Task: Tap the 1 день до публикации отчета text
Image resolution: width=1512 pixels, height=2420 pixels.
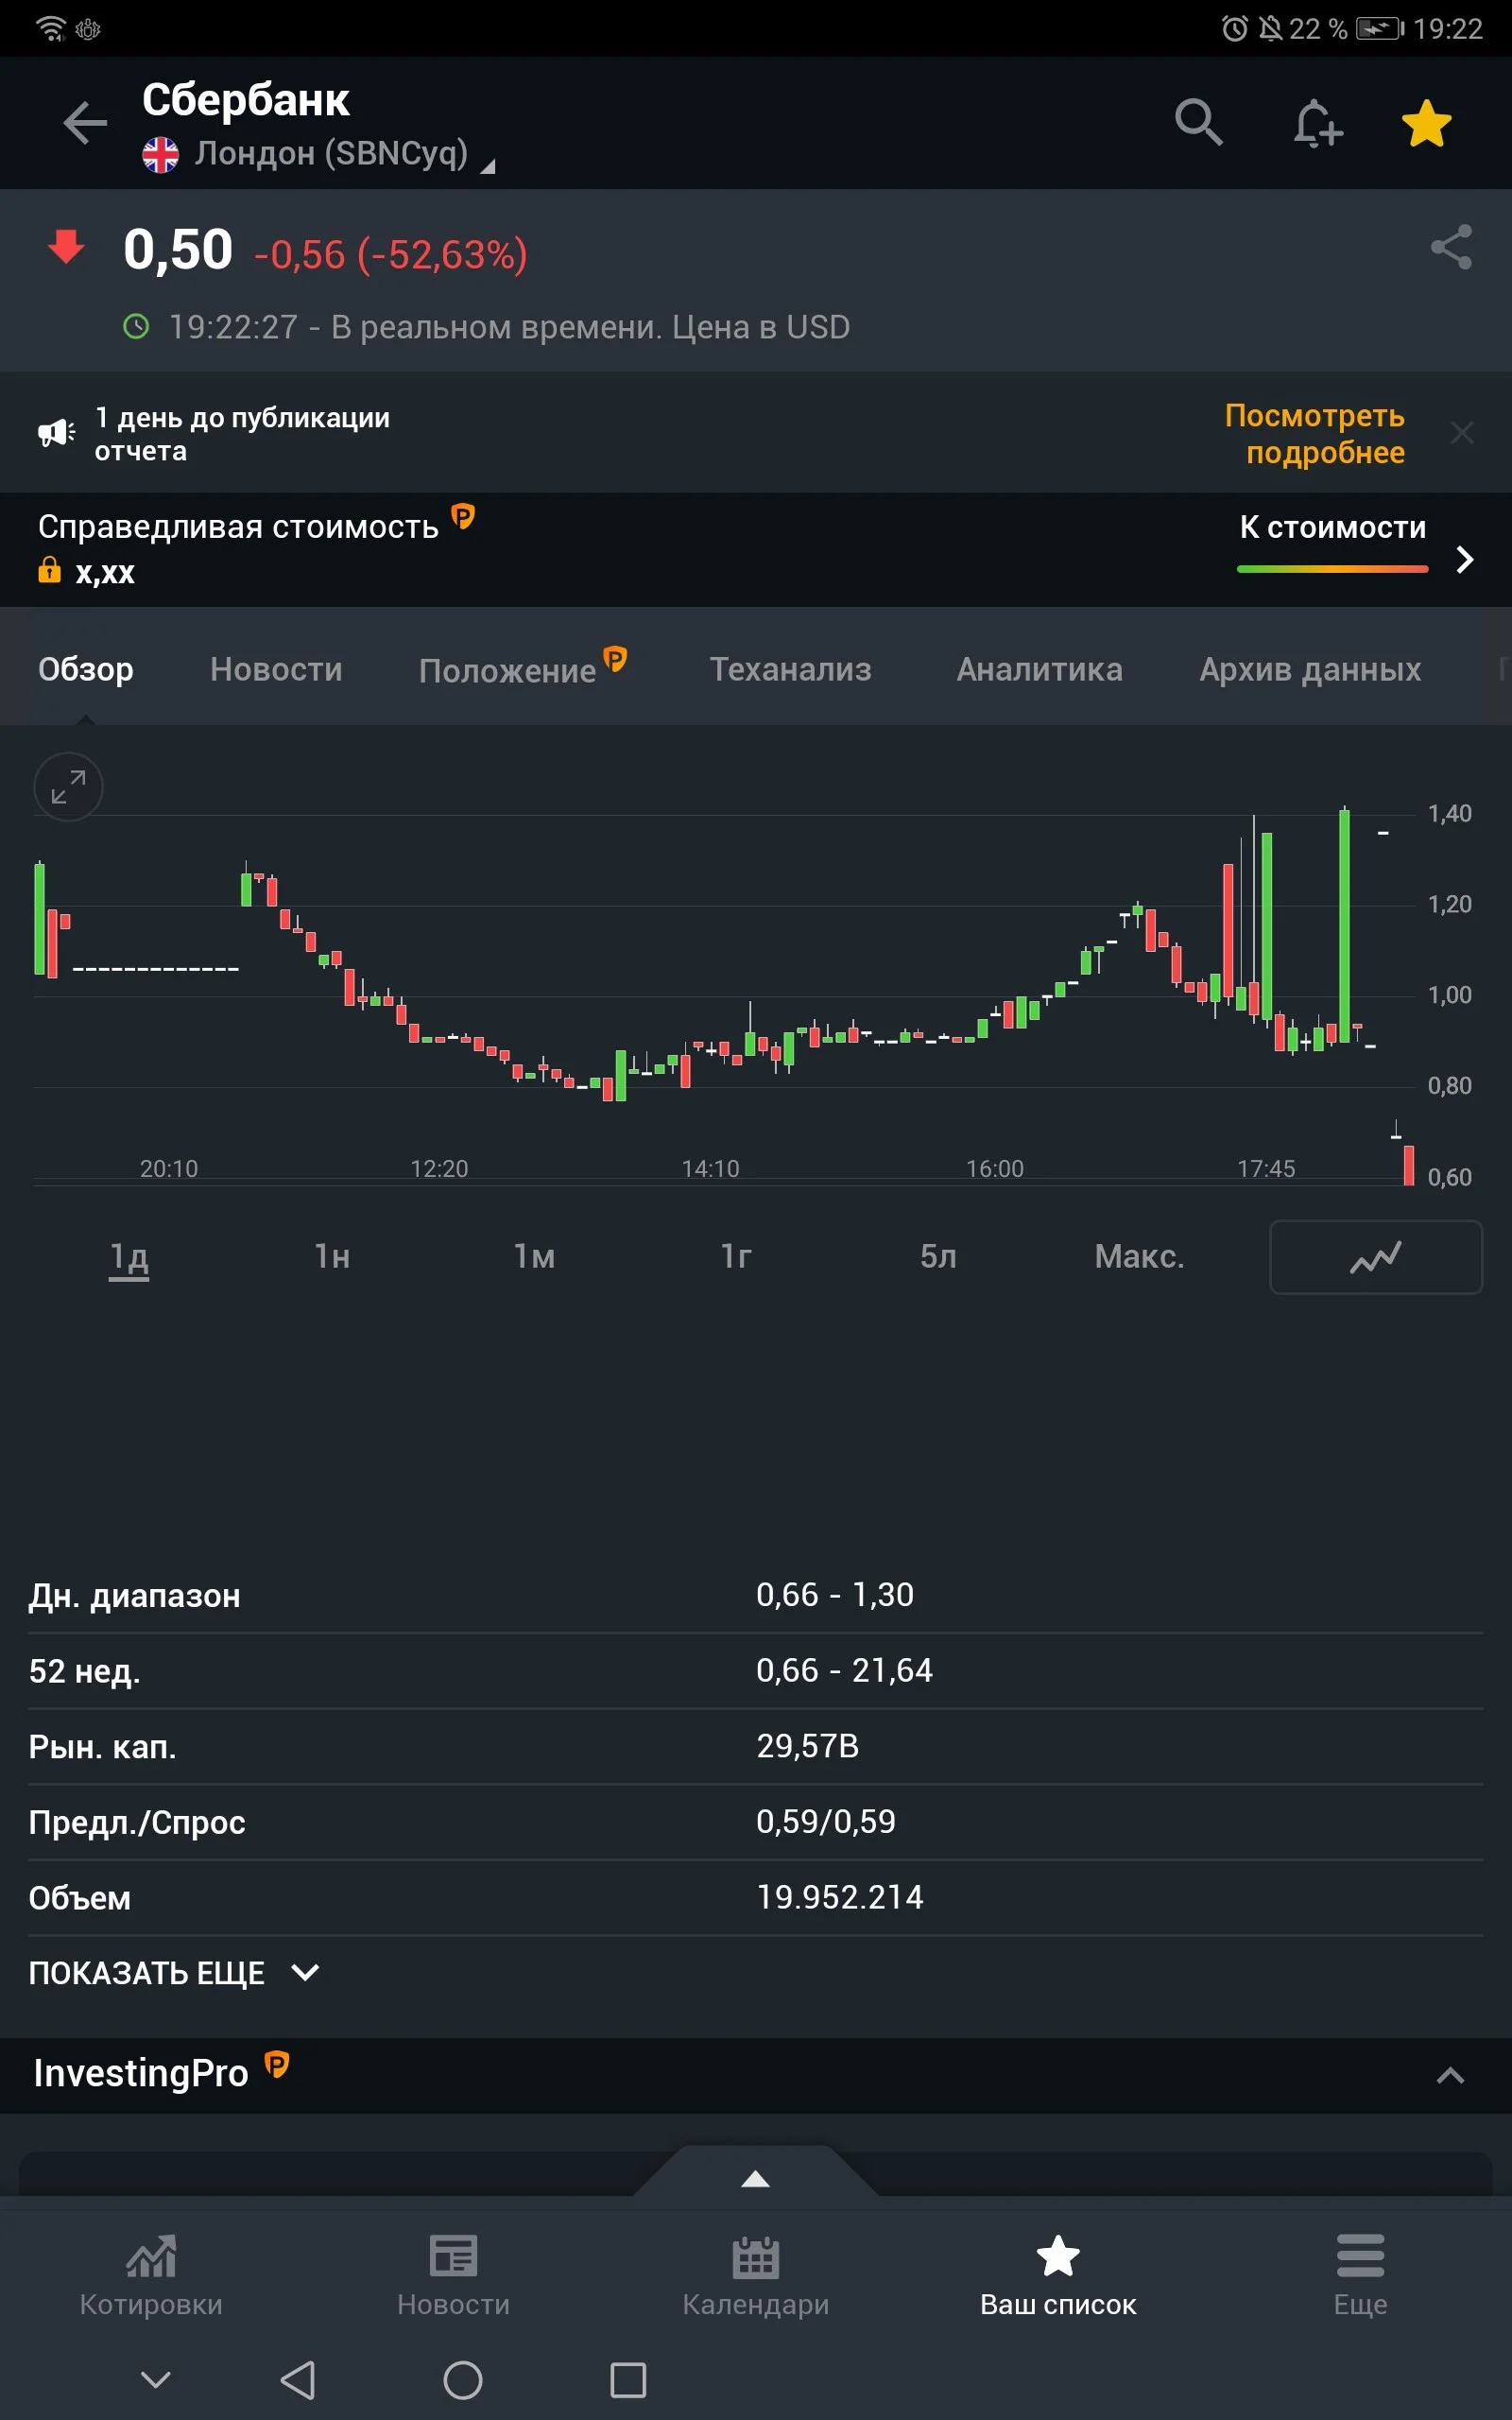Action: [242, 434]
